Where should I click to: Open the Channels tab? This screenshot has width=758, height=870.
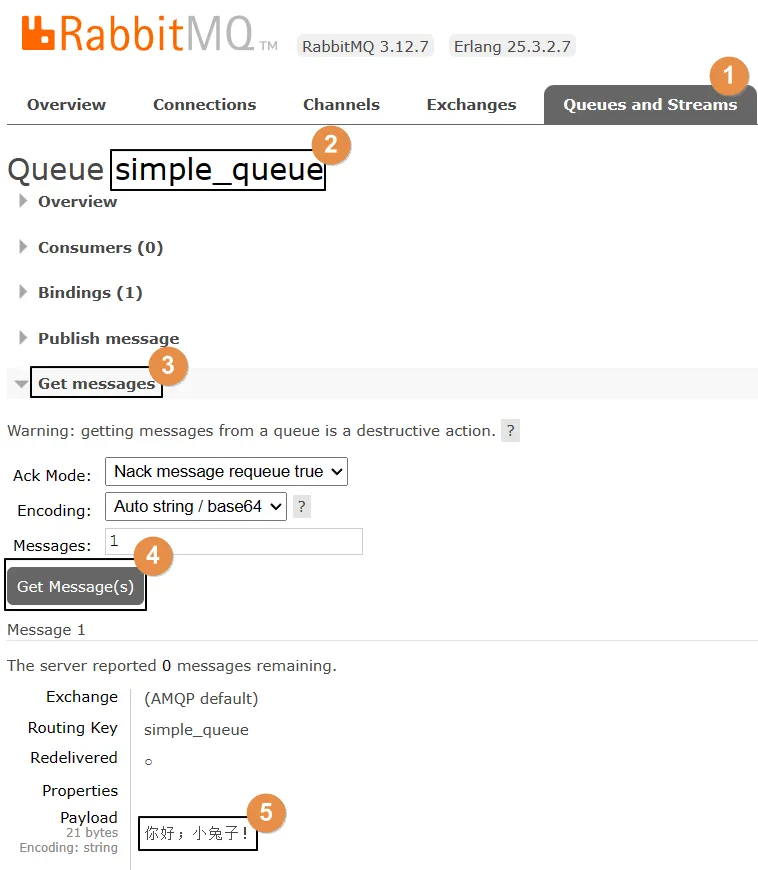point(341,105)
